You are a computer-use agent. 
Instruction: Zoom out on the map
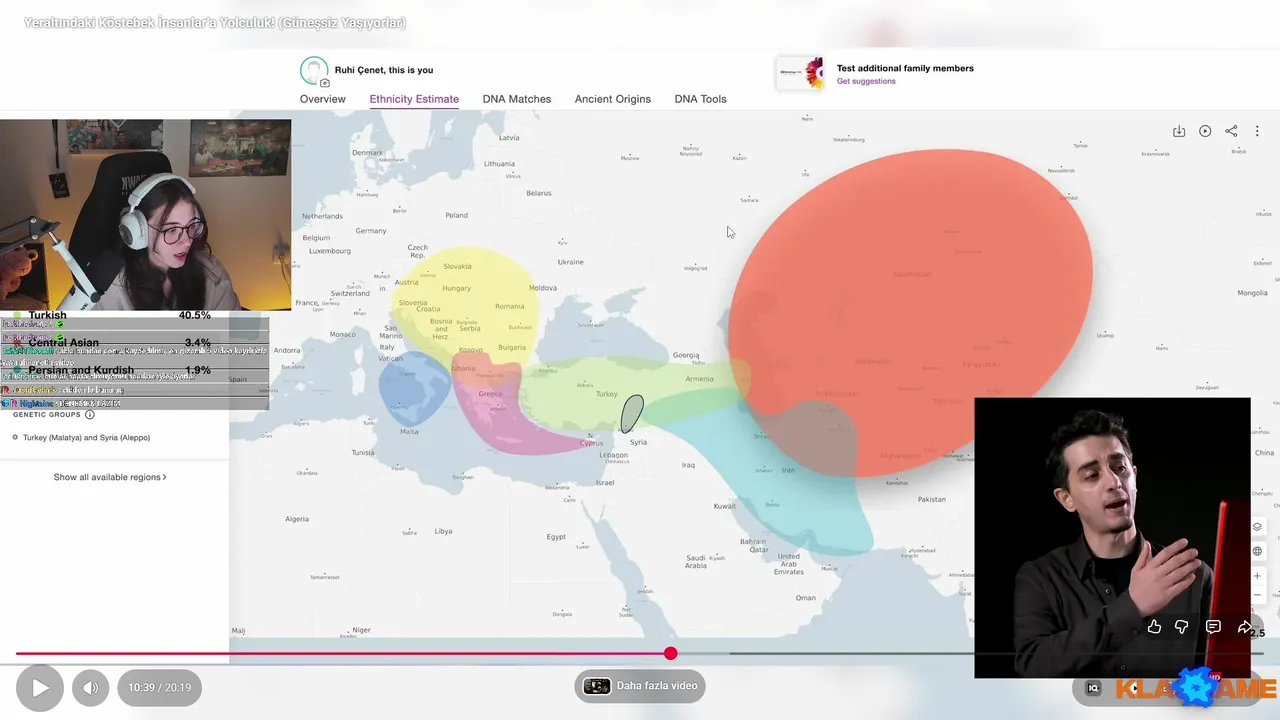pyautogui.click(x=1258, y=595)
